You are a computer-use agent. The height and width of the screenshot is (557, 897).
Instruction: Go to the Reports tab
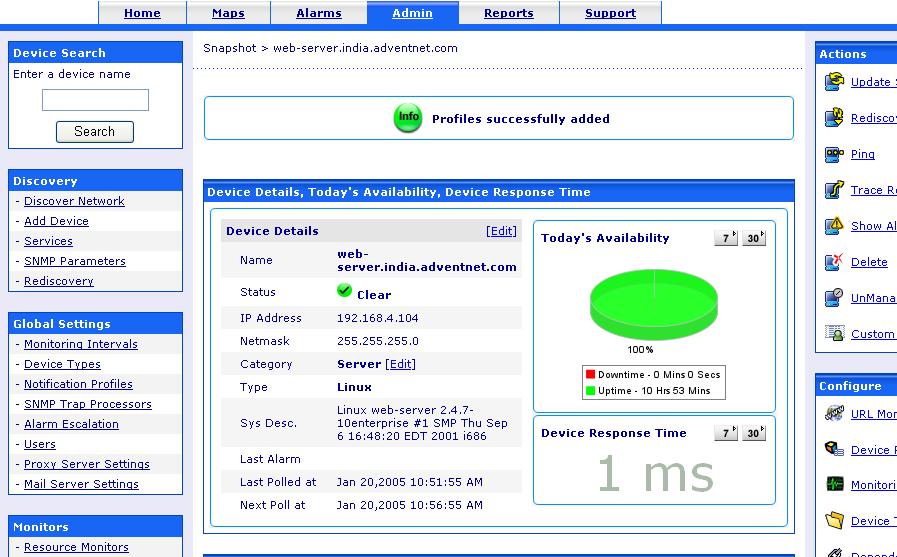(509, 13)
